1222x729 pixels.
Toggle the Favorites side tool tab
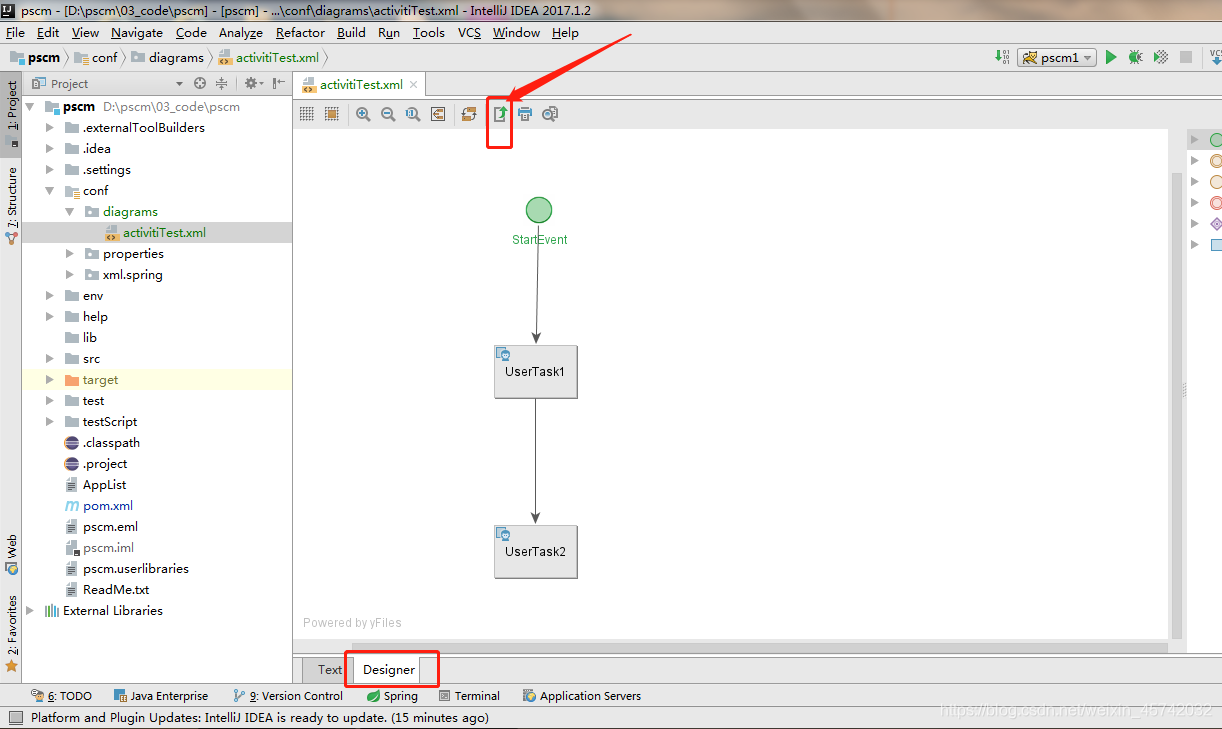(x=12, y=633)
